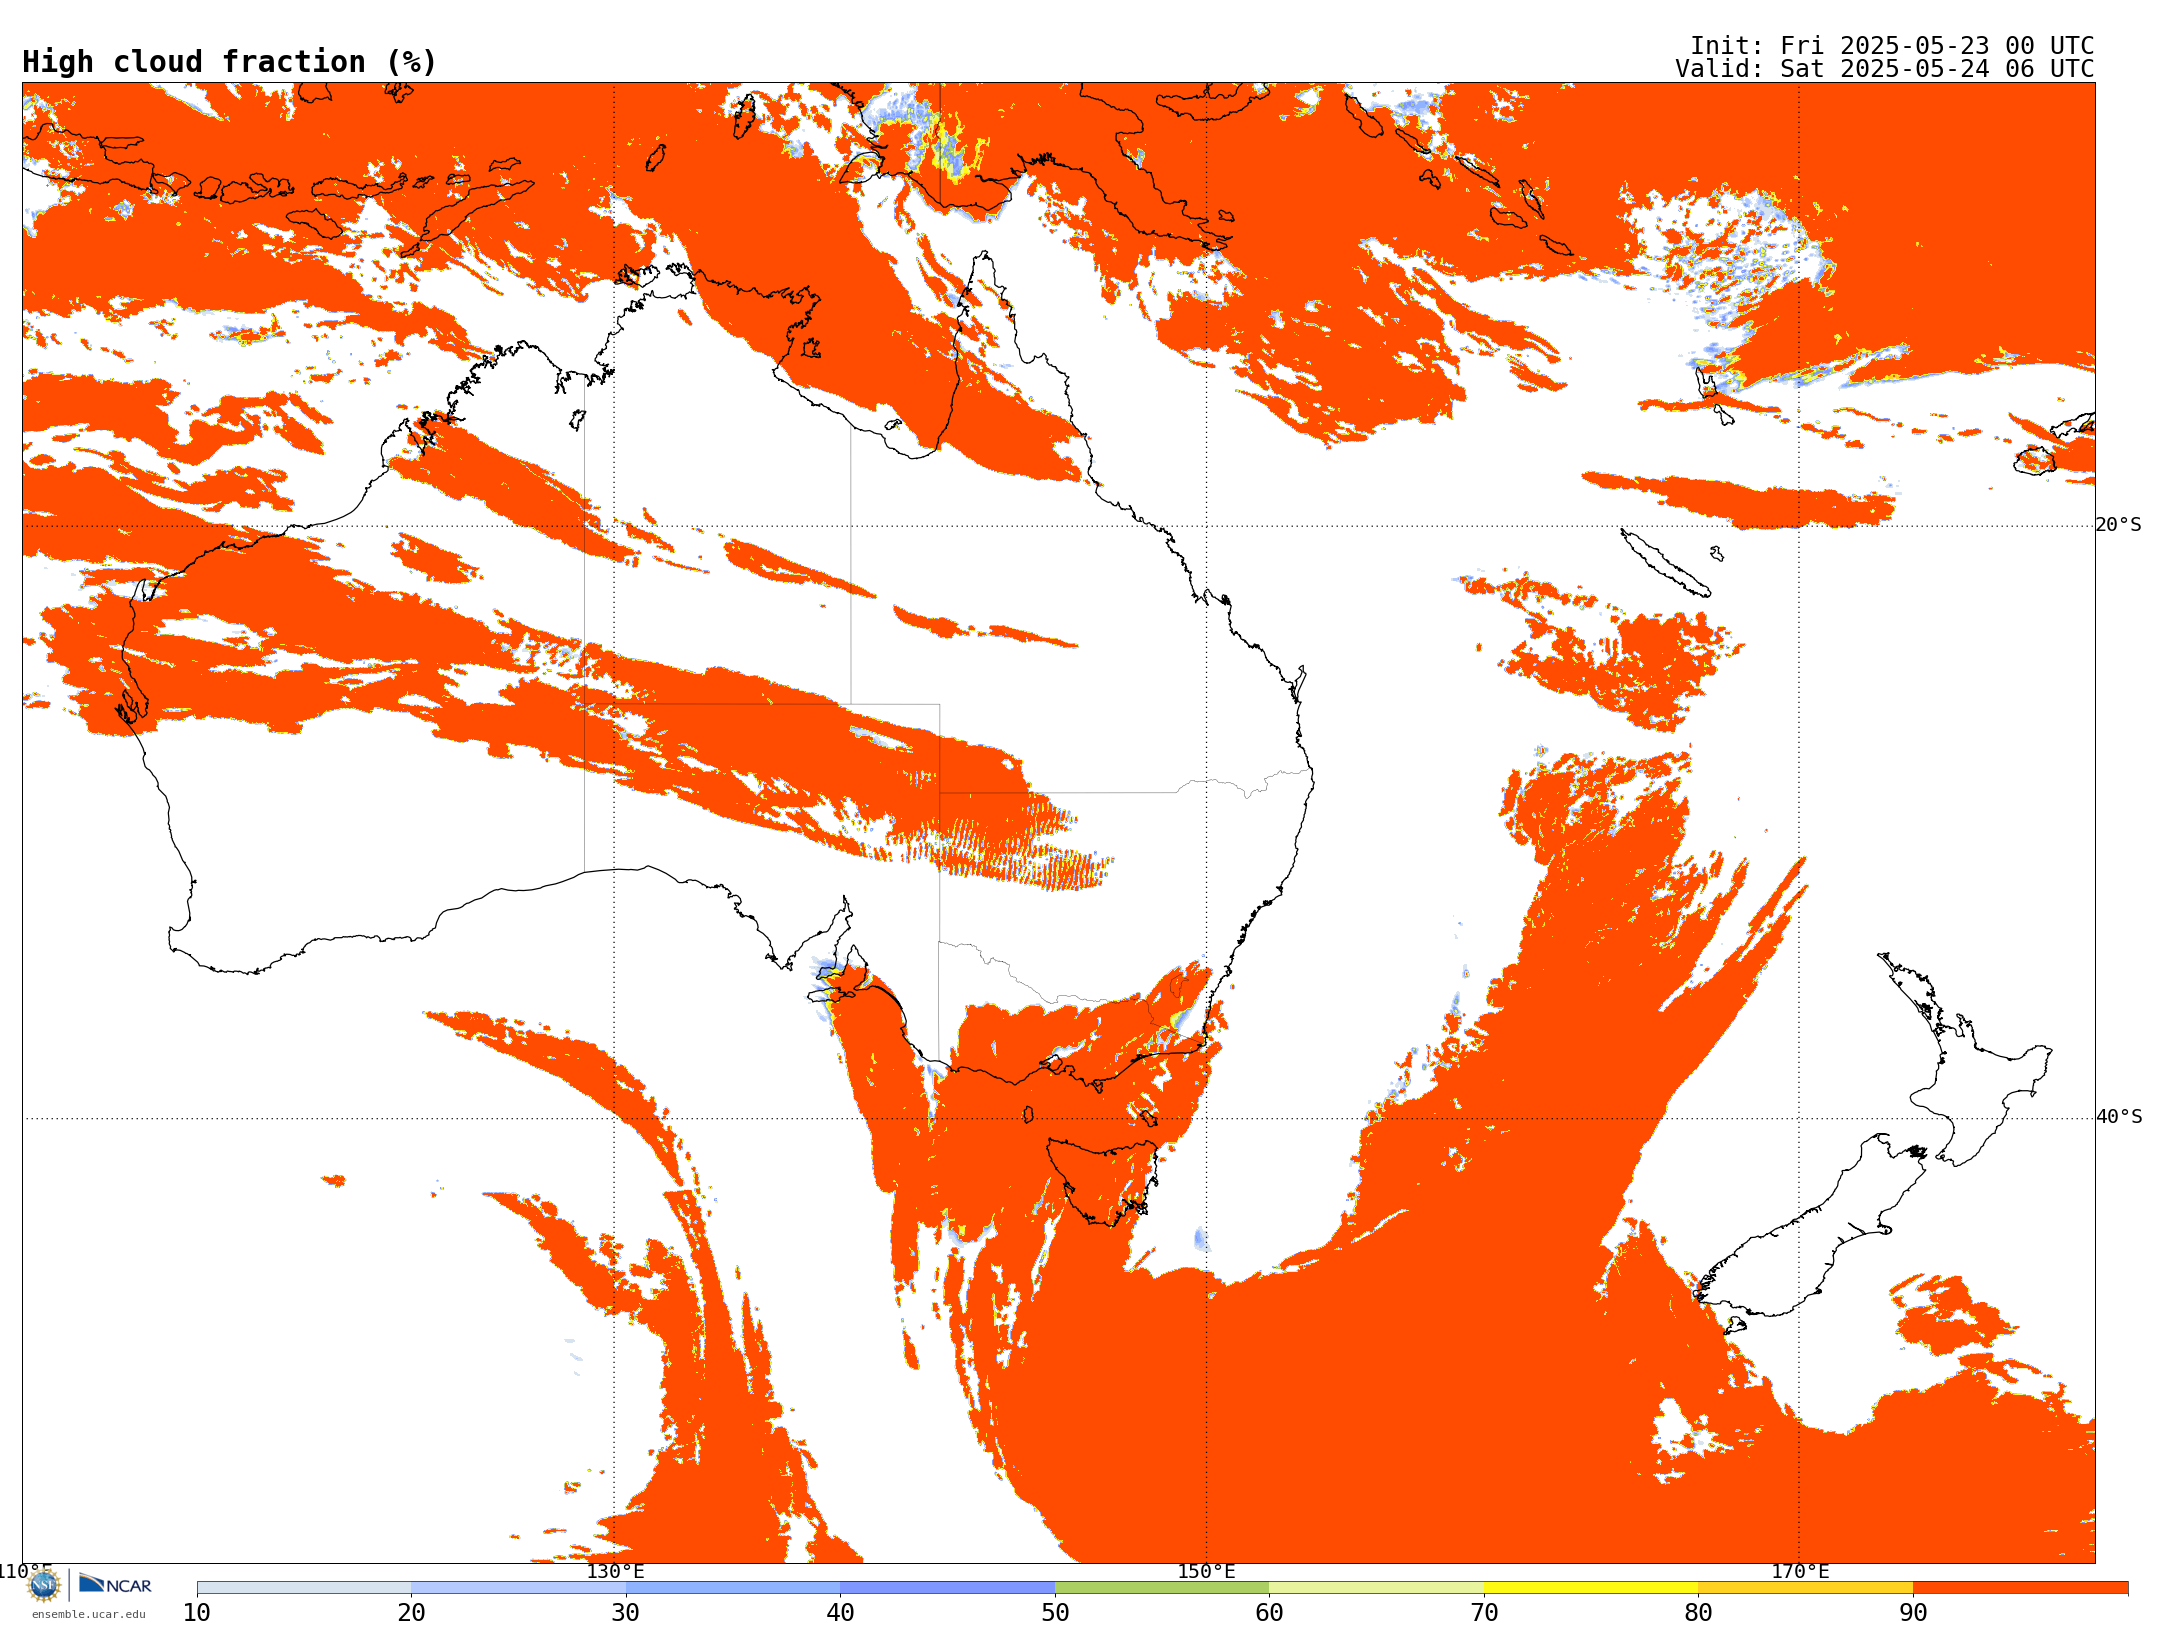This screenshot has height=1626, width=2160.
Task: Click the 60-70 pale yellow colorbar segment
Action: coord(1376,1588)
